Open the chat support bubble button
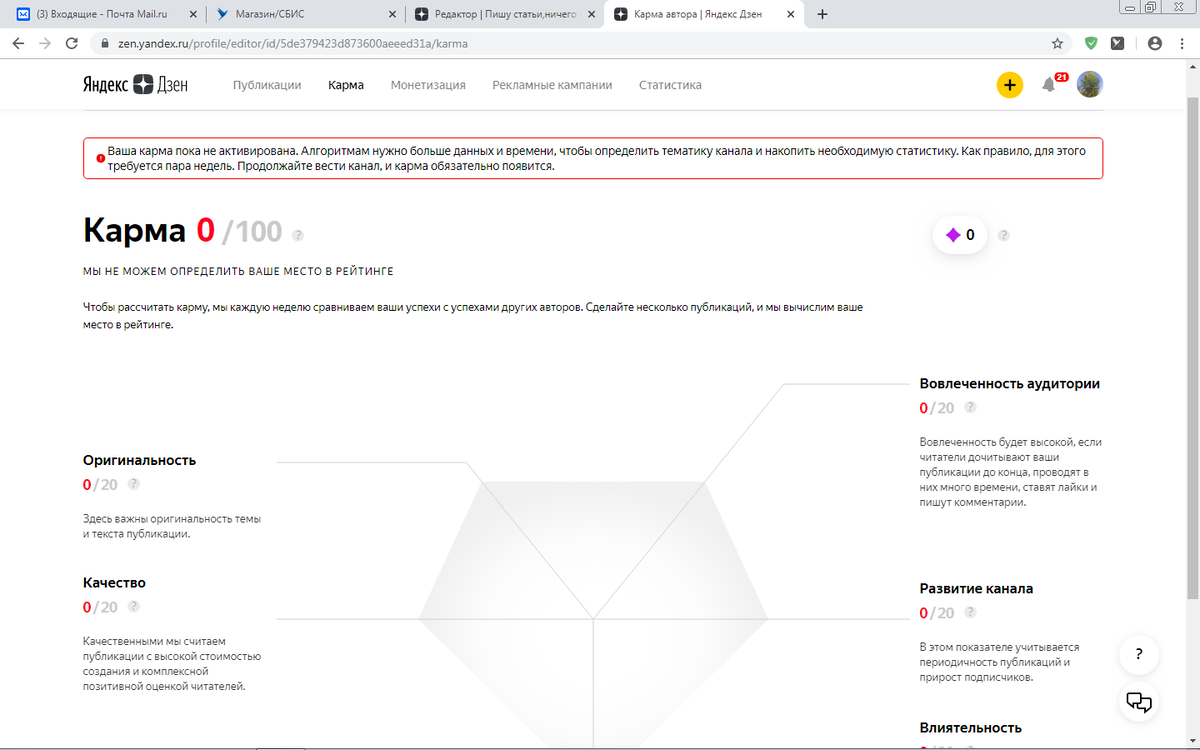The image size is (1200, 750). [x=1139, y=701]
